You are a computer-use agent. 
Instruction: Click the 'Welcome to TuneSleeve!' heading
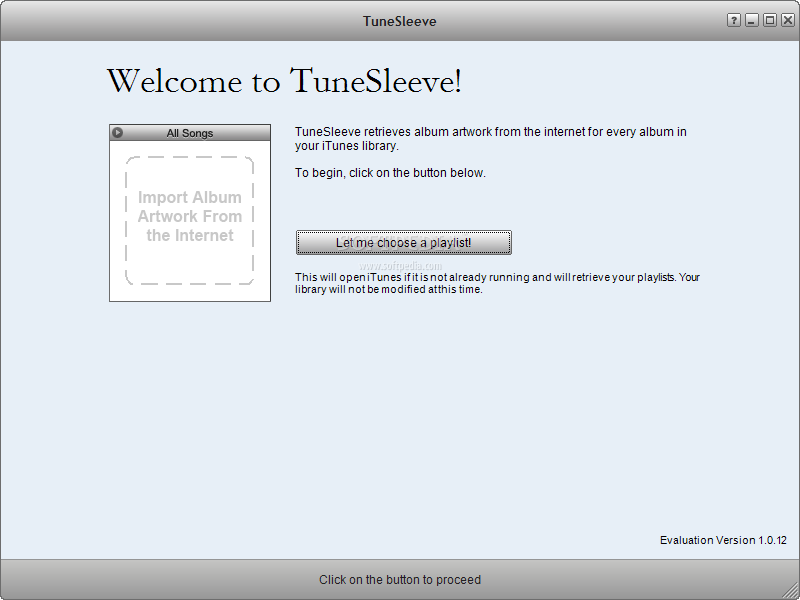[284, 81]
